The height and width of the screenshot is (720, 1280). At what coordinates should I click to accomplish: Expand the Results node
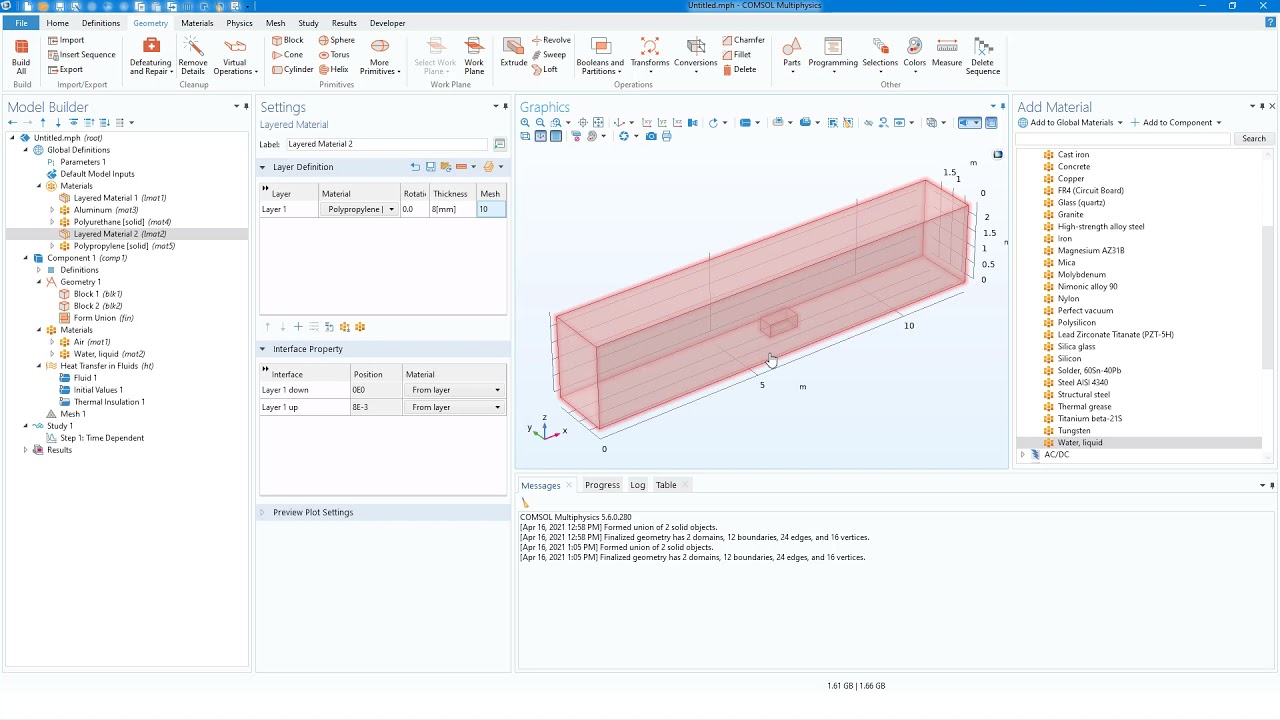click(x=26, y=450)
